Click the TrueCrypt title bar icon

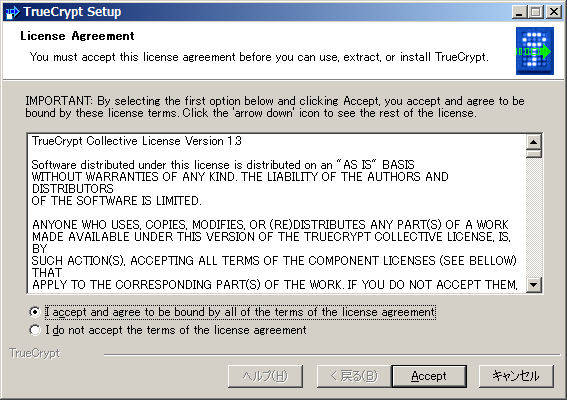click(12, 12)
